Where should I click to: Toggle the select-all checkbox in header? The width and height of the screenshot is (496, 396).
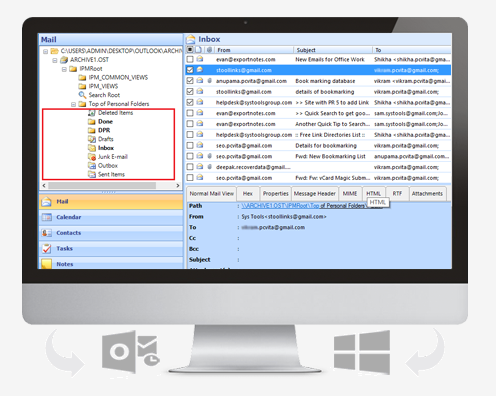190,50
